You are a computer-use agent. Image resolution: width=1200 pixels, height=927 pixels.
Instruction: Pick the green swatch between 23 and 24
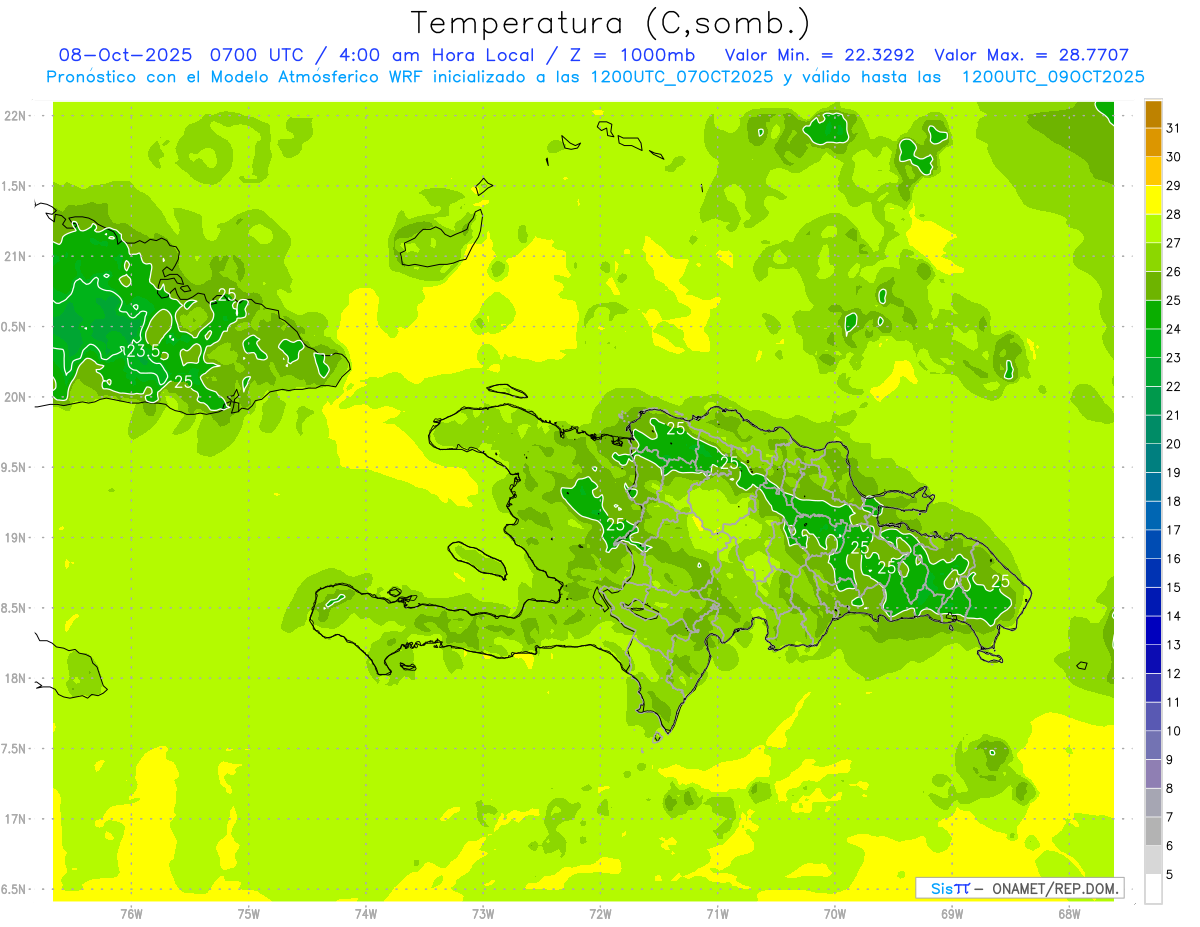click(x=1153, y=343)
